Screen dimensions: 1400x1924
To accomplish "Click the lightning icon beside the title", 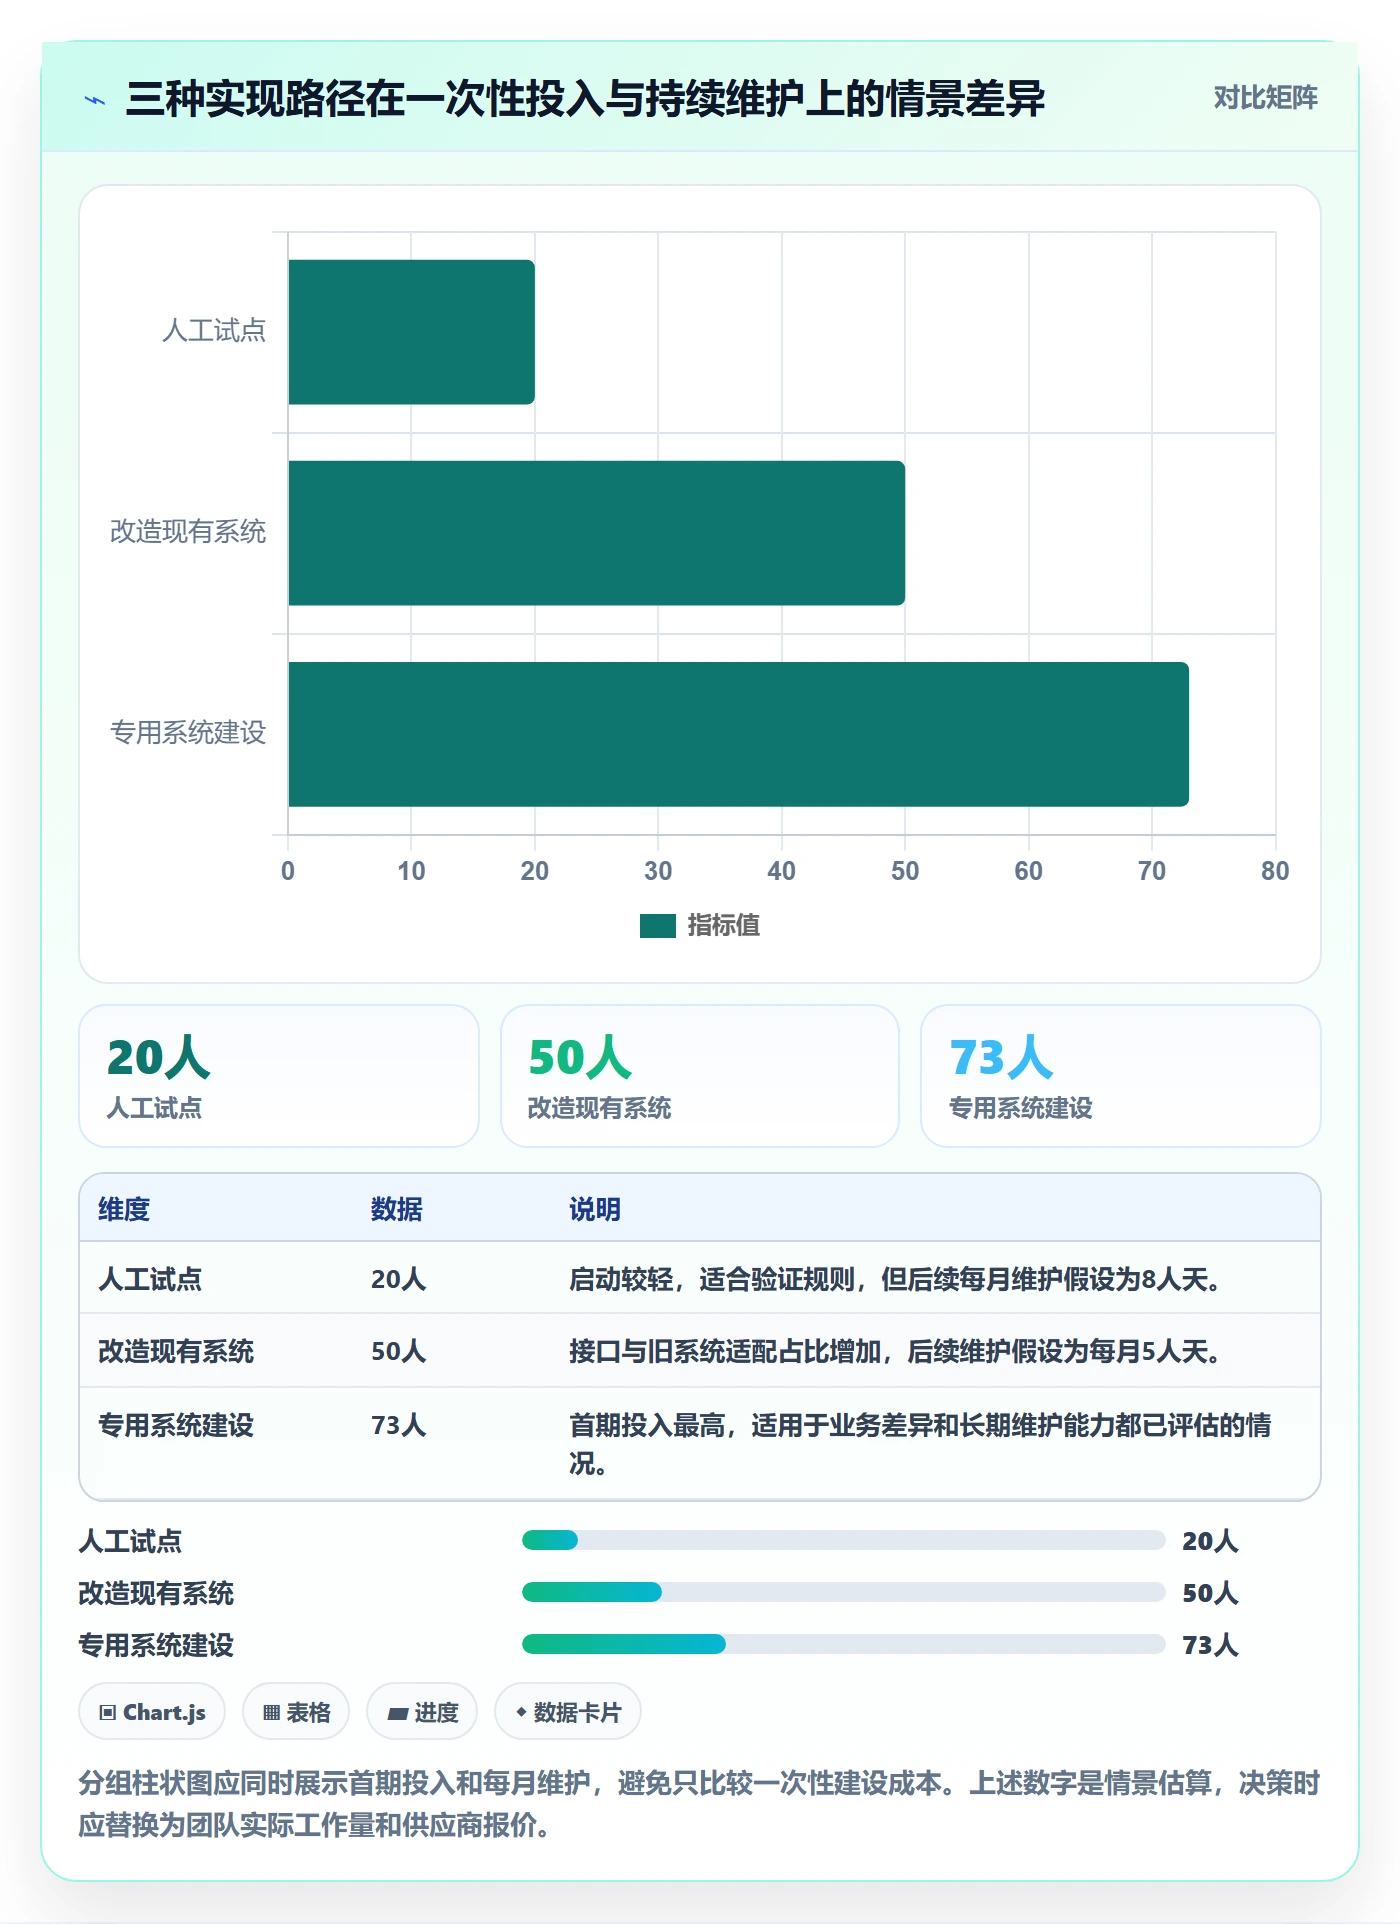I will click(x=95, y=100).
